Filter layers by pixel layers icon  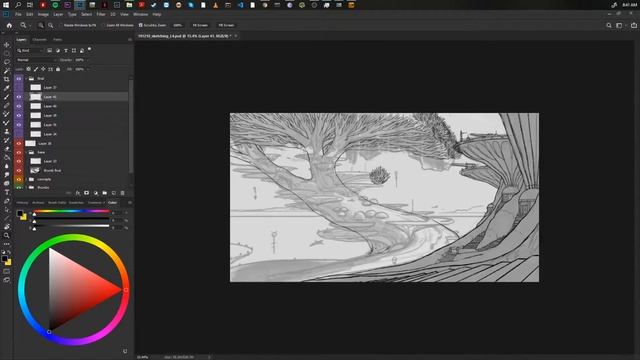coord(49,51)
